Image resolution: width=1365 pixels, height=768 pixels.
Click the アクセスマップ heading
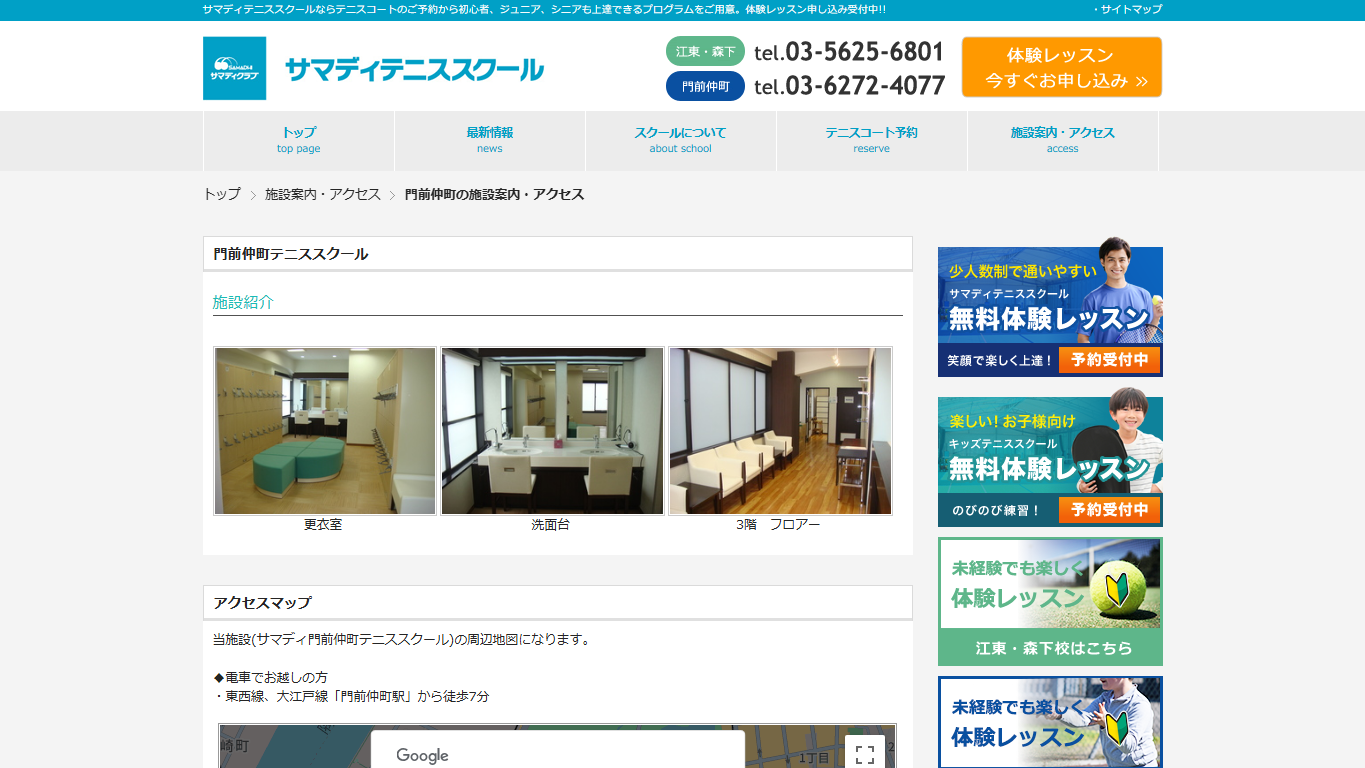[x=262, y=603]
